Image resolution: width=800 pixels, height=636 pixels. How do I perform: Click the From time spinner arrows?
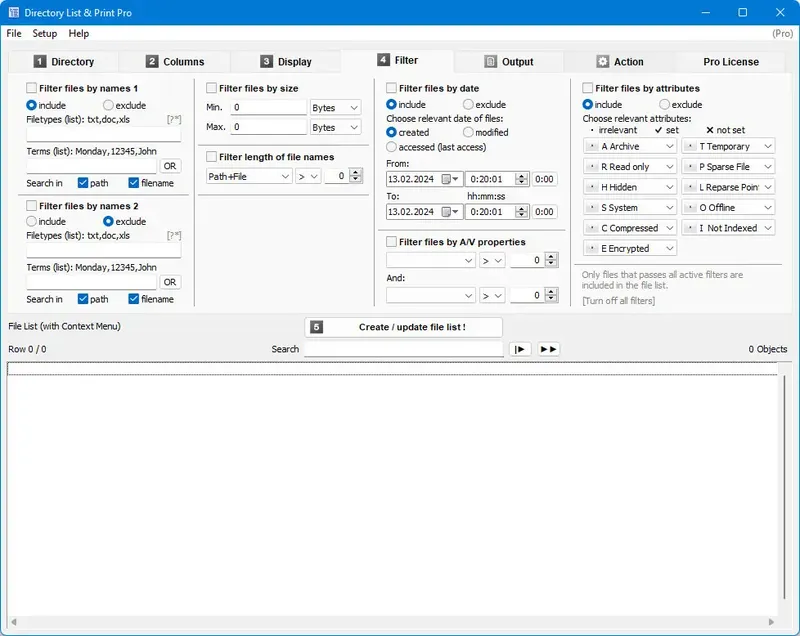pos(521,179)
